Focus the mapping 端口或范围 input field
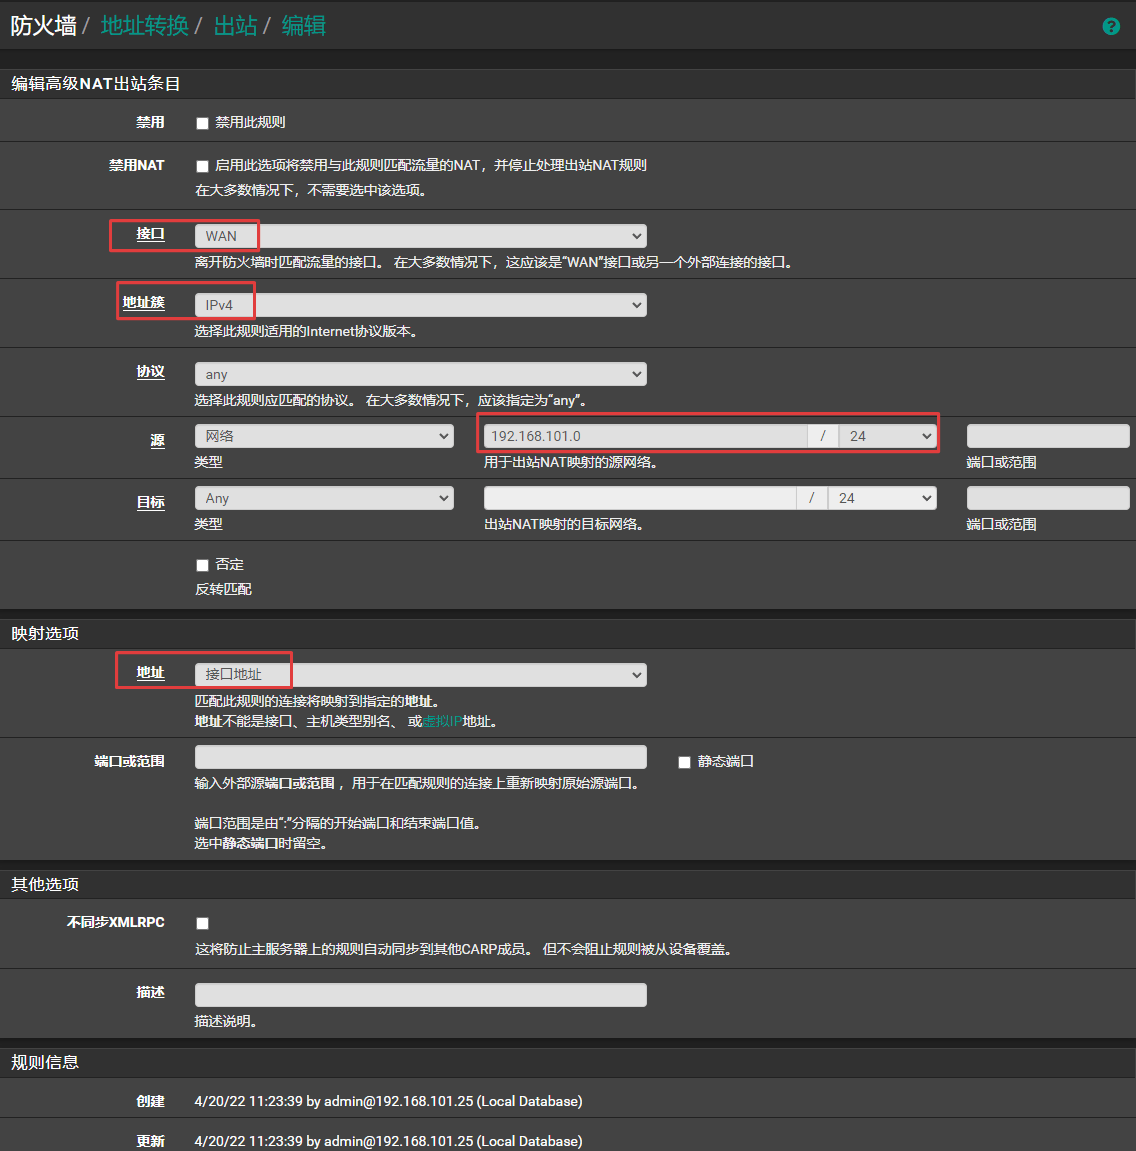 pyautogui.click(x=420, y=757)
